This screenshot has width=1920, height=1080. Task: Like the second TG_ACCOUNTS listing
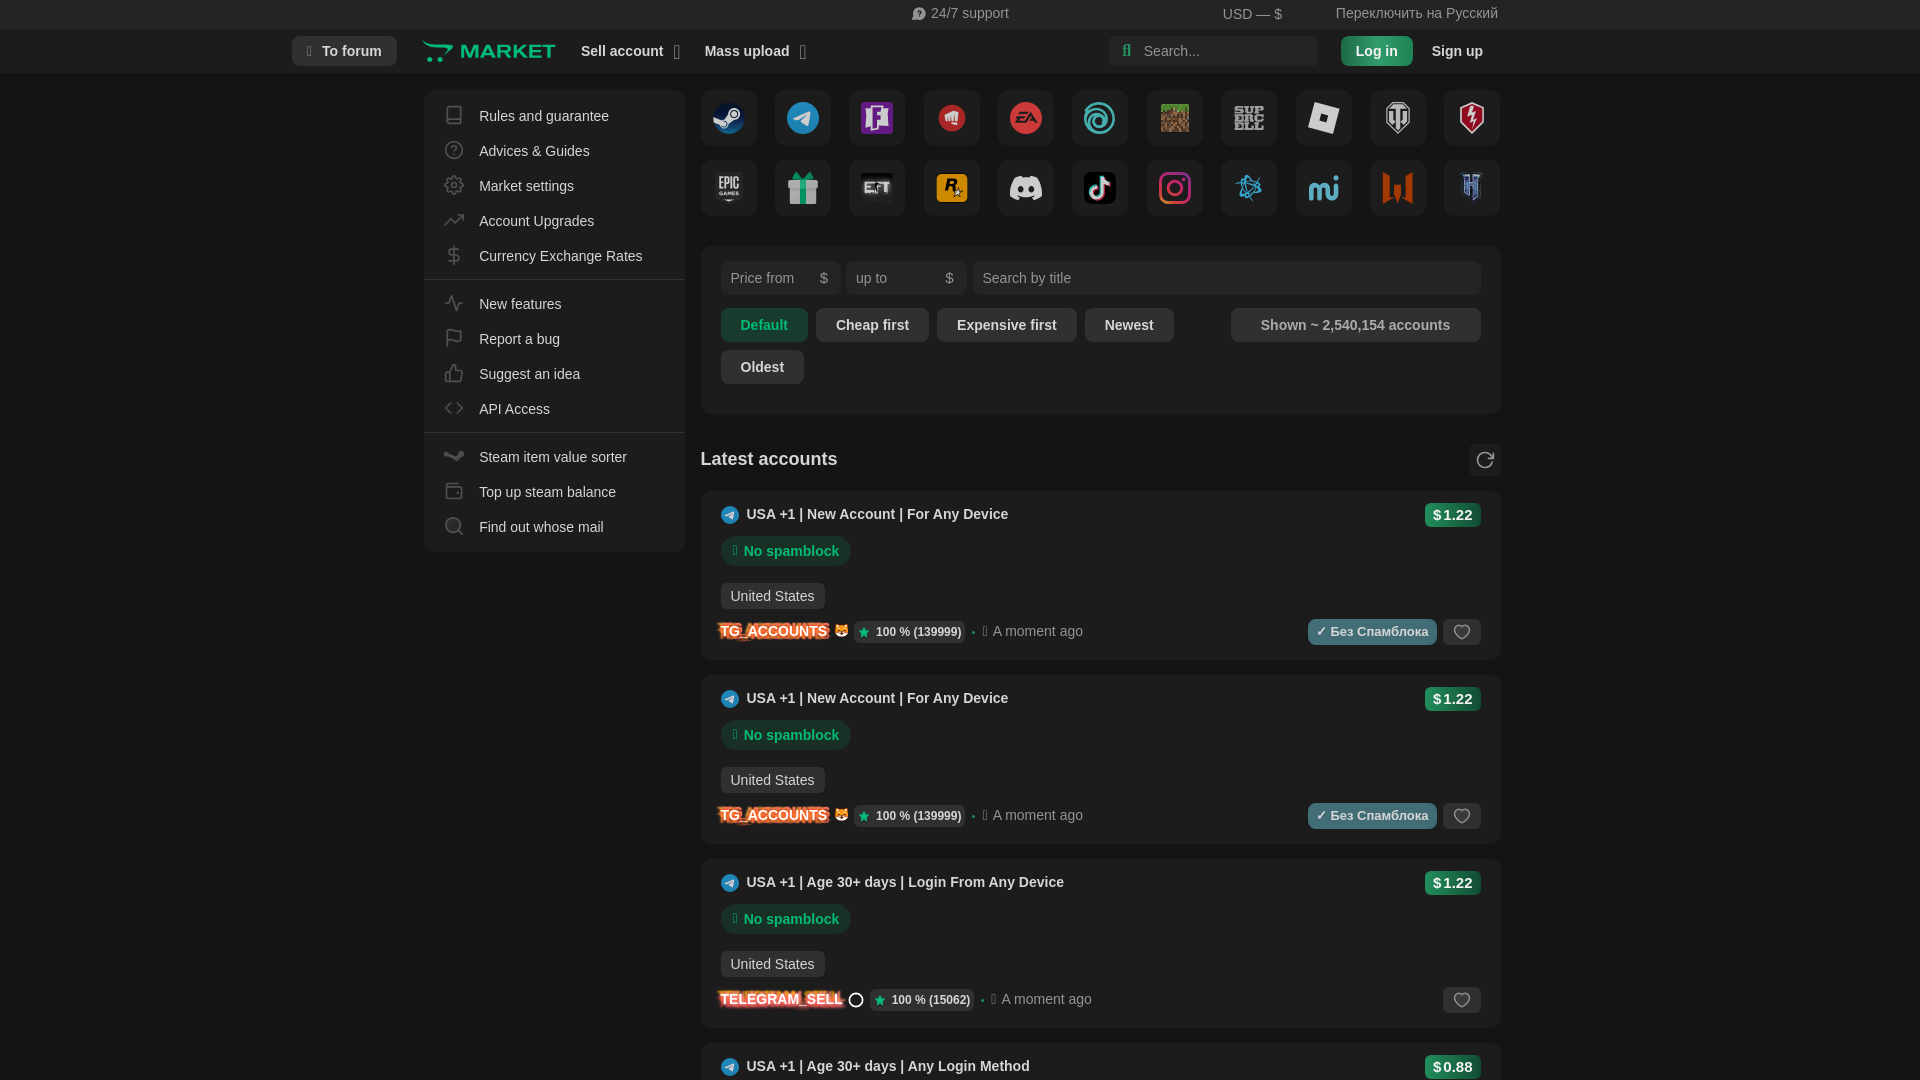point(1461,816)
